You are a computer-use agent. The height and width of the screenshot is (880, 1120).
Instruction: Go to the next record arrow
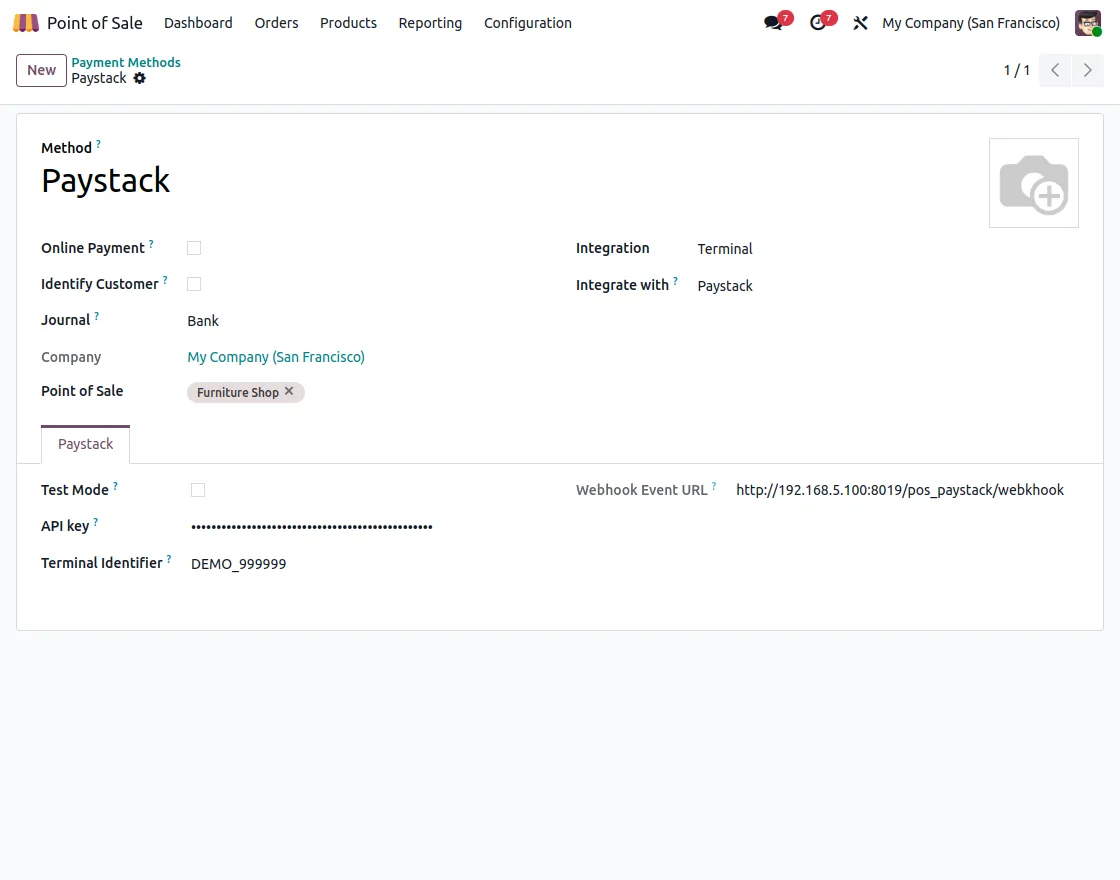coord(1088,70)
